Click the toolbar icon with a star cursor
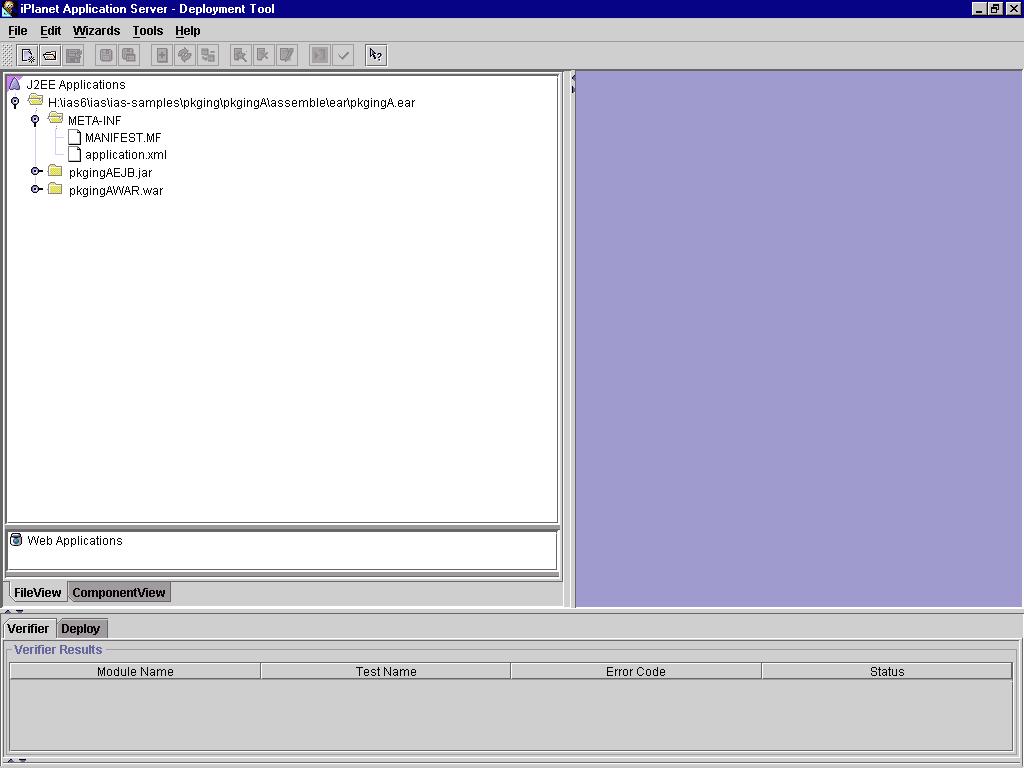Viewport: 1024px width, 768px height. pyautogui.click(x=240, y=56)
